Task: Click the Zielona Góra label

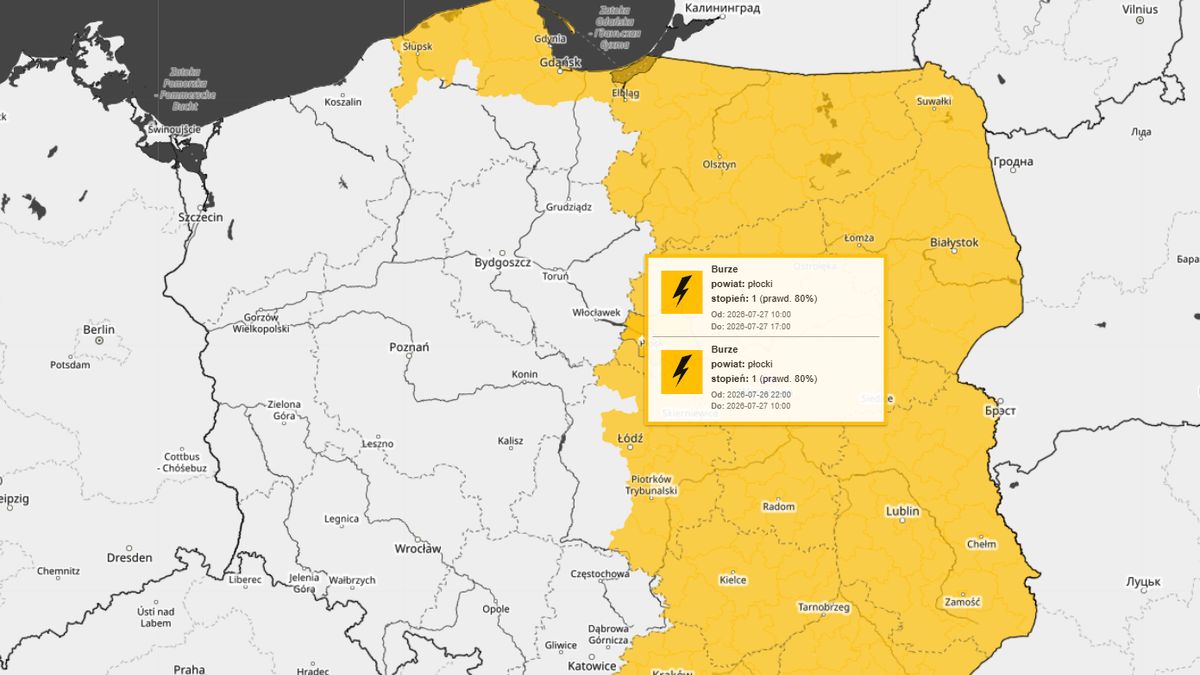Action: [284, 410]
